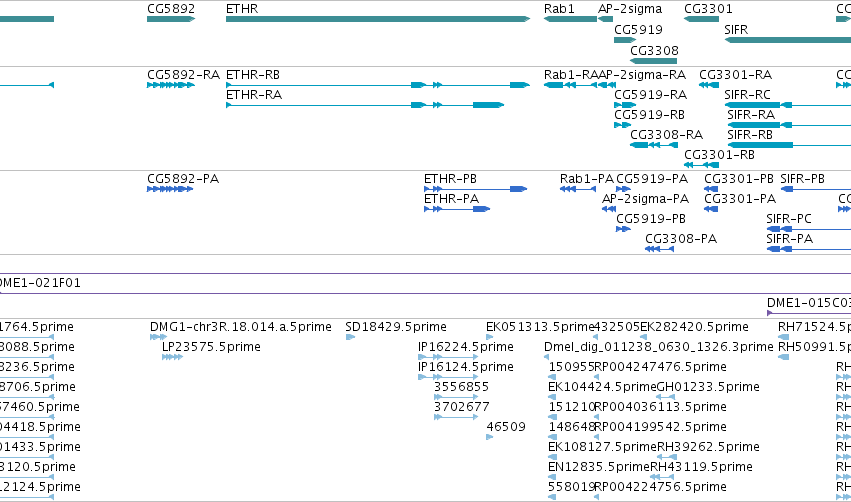Select the DME1-021F01 clone label
This screenshot has height=502, width=851.
pyautogui.click(x=40, y=283)
